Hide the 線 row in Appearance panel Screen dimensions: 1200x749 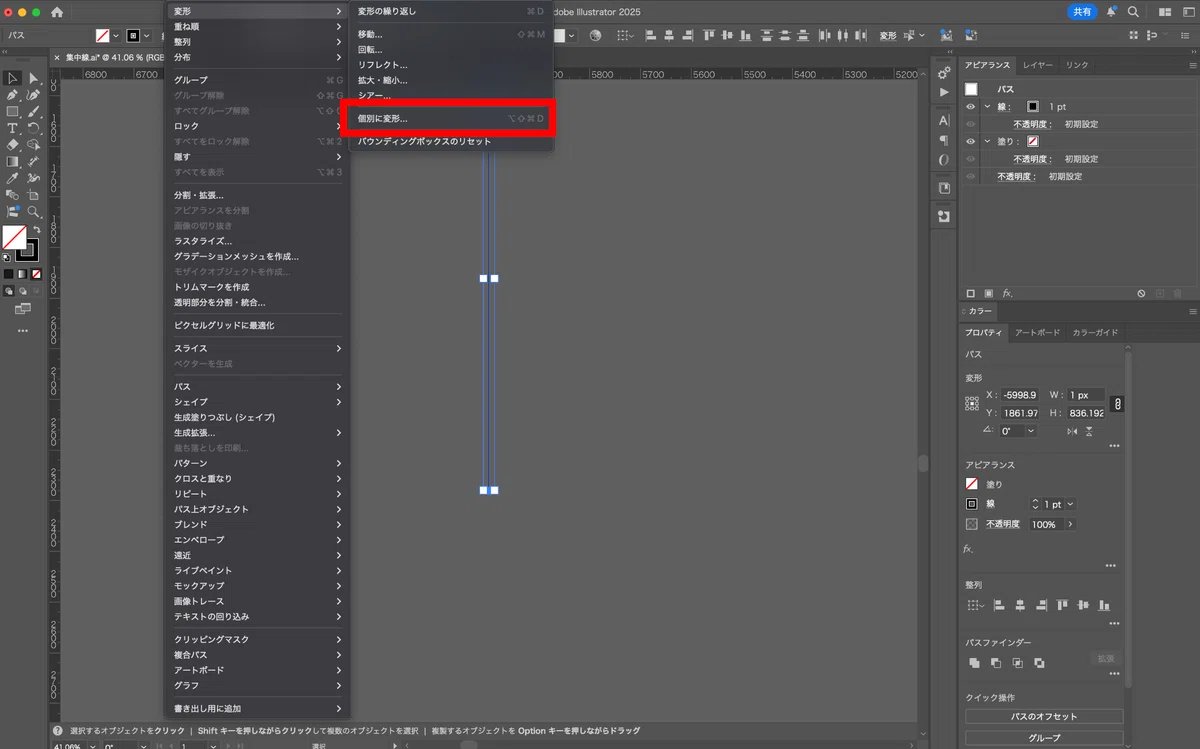tap(970, 107)
